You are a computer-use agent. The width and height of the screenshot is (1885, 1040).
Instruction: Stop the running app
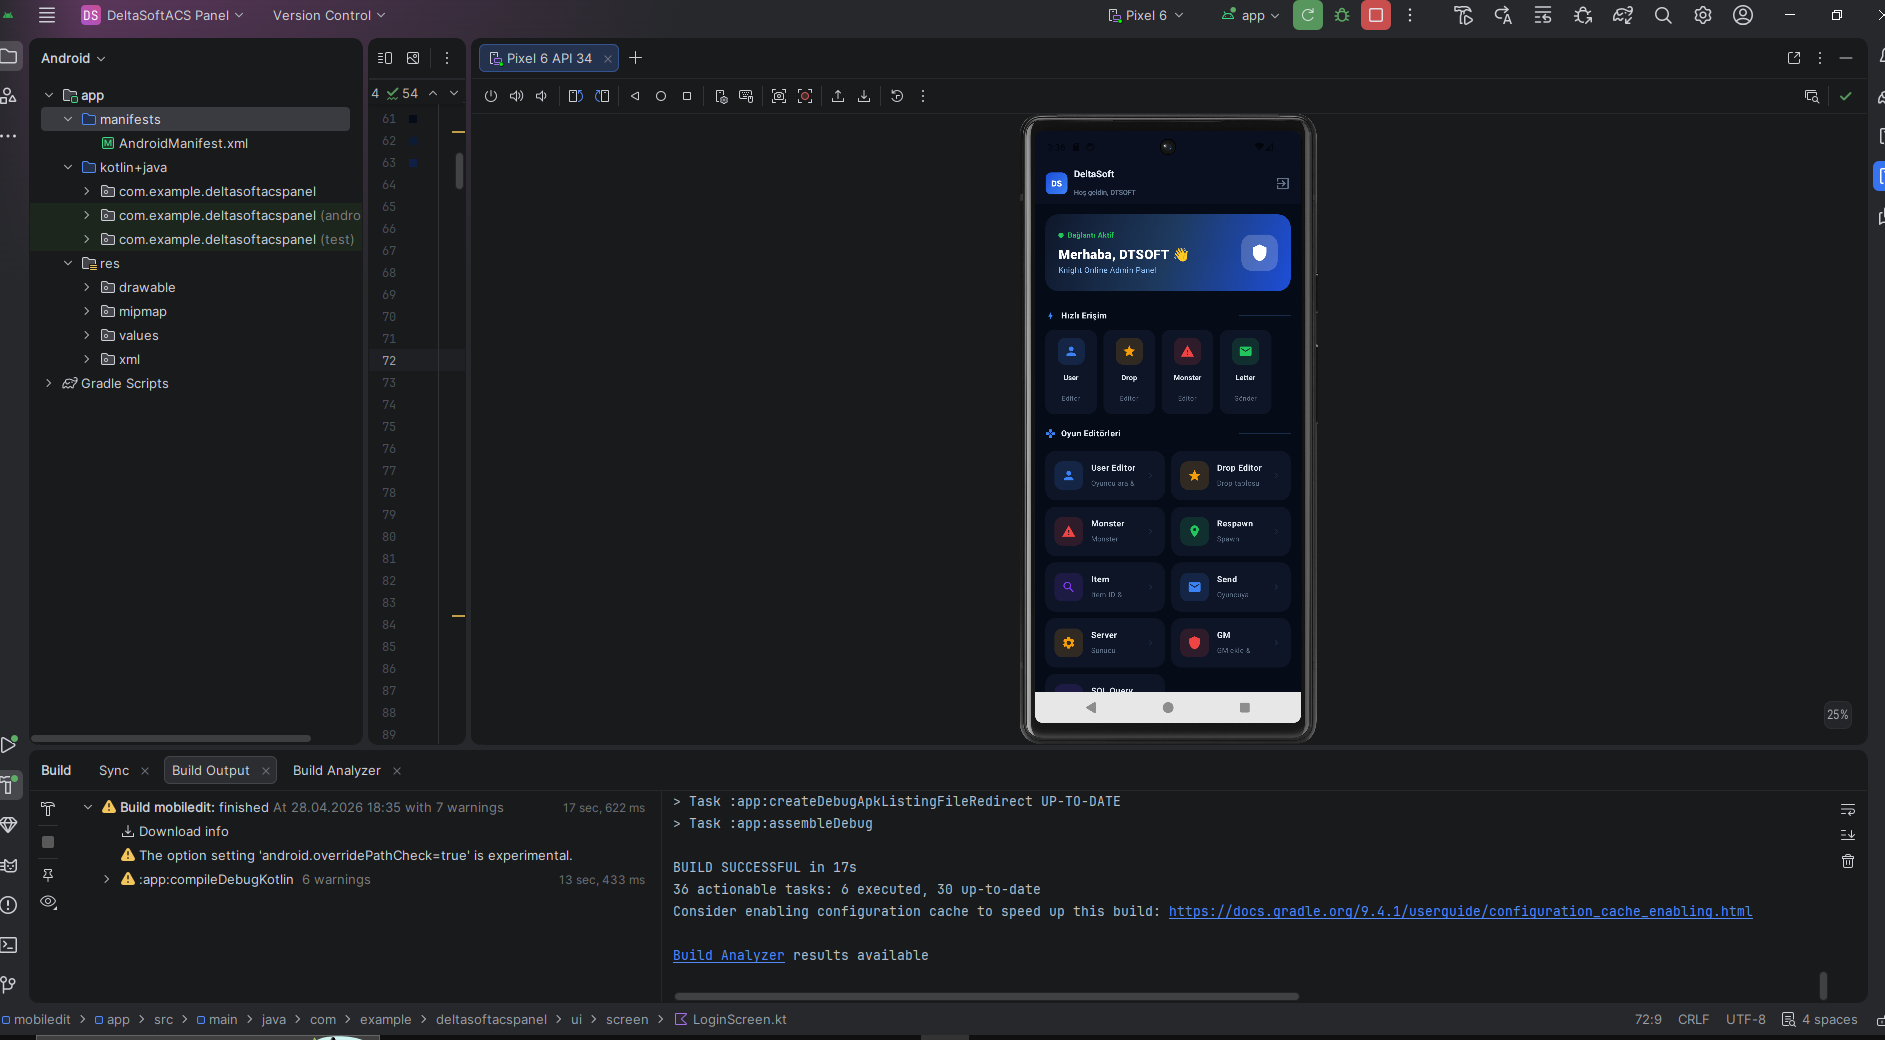click(1376, 15)
